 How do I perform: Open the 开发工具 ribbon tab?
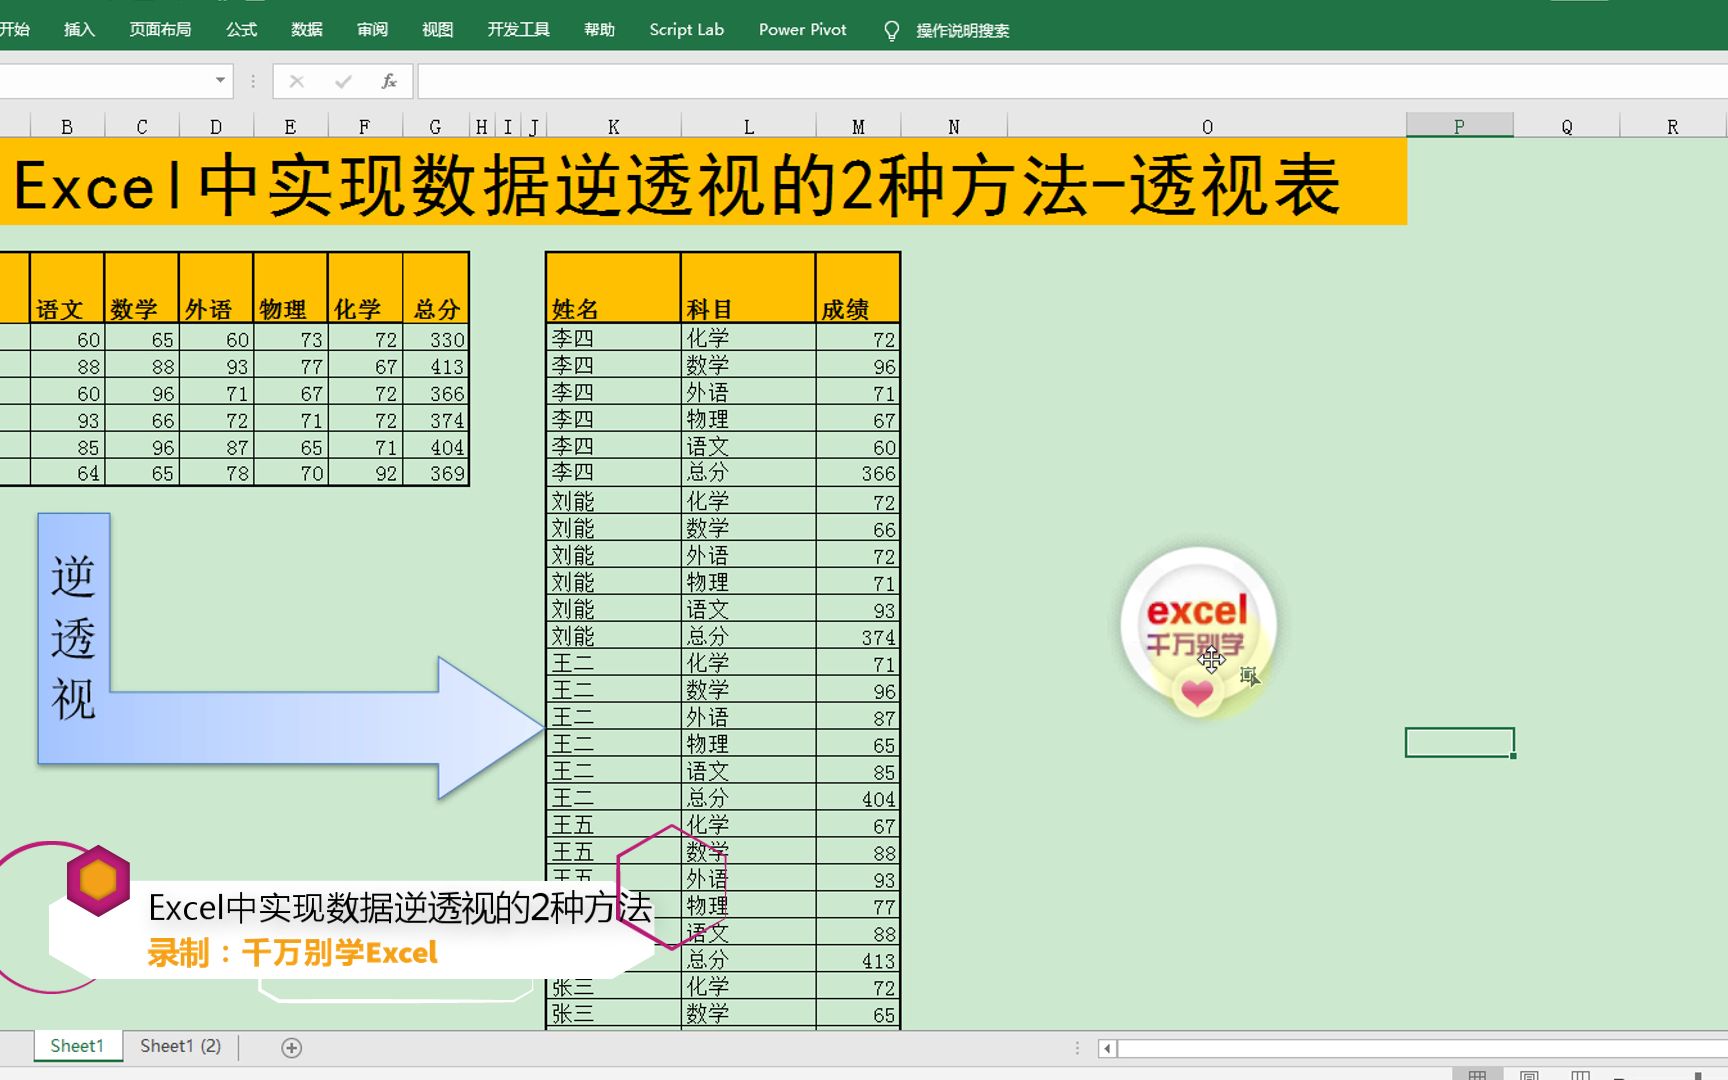point(517,30)
